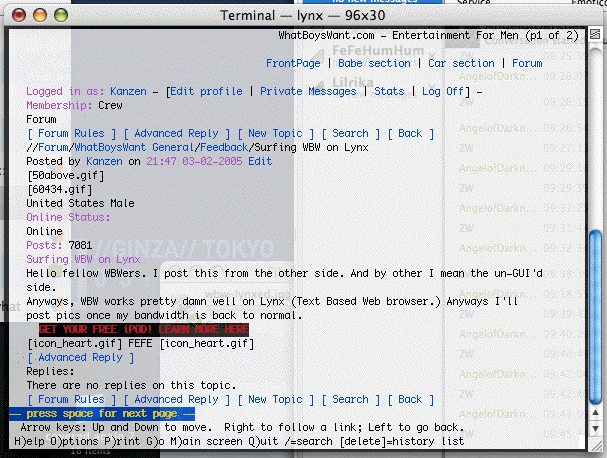
Task: Click Back in the bottom forum menu
Action: 410,399
